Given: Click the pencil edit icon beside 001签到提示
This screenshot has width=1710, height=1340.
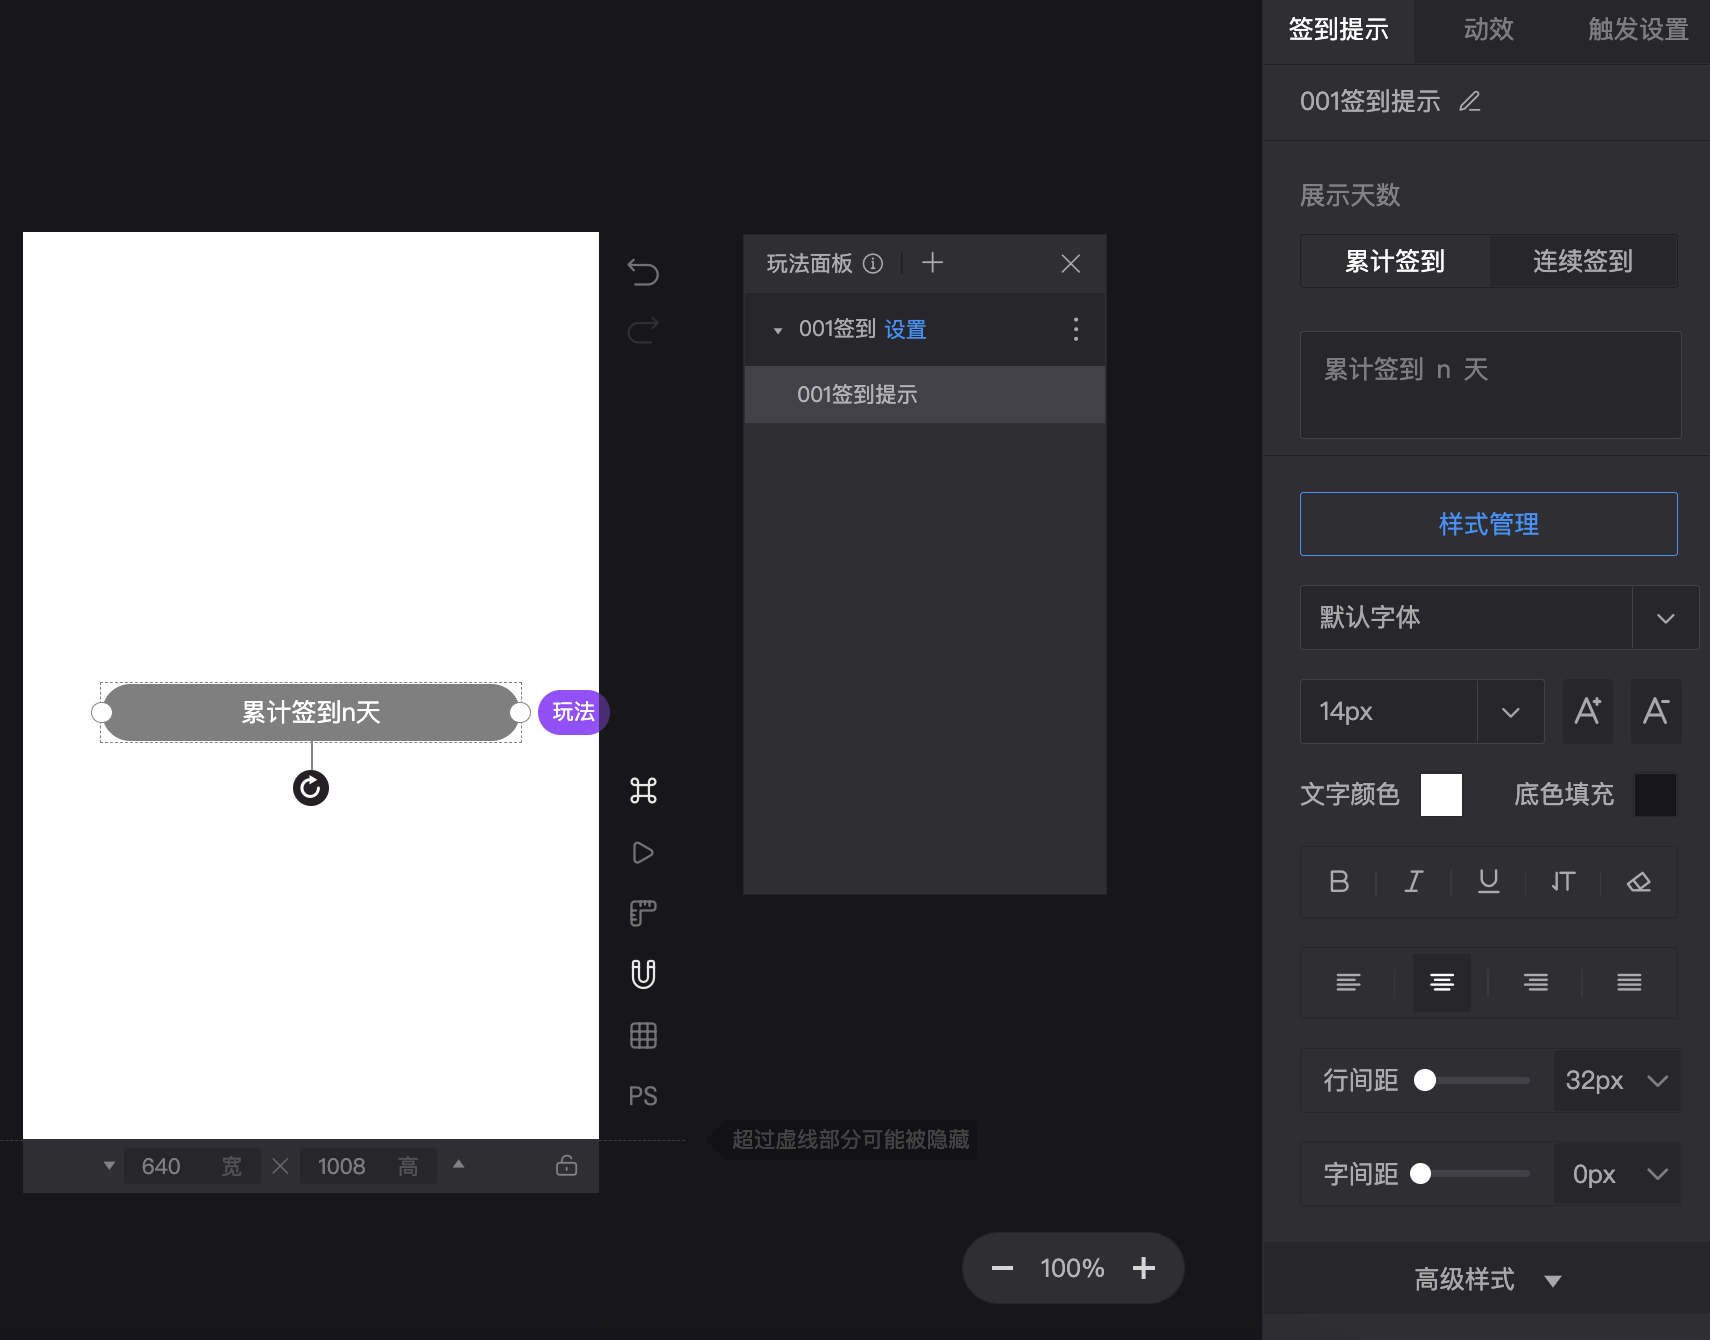Looking at the screenshot, I should [x=1469, y=101].
